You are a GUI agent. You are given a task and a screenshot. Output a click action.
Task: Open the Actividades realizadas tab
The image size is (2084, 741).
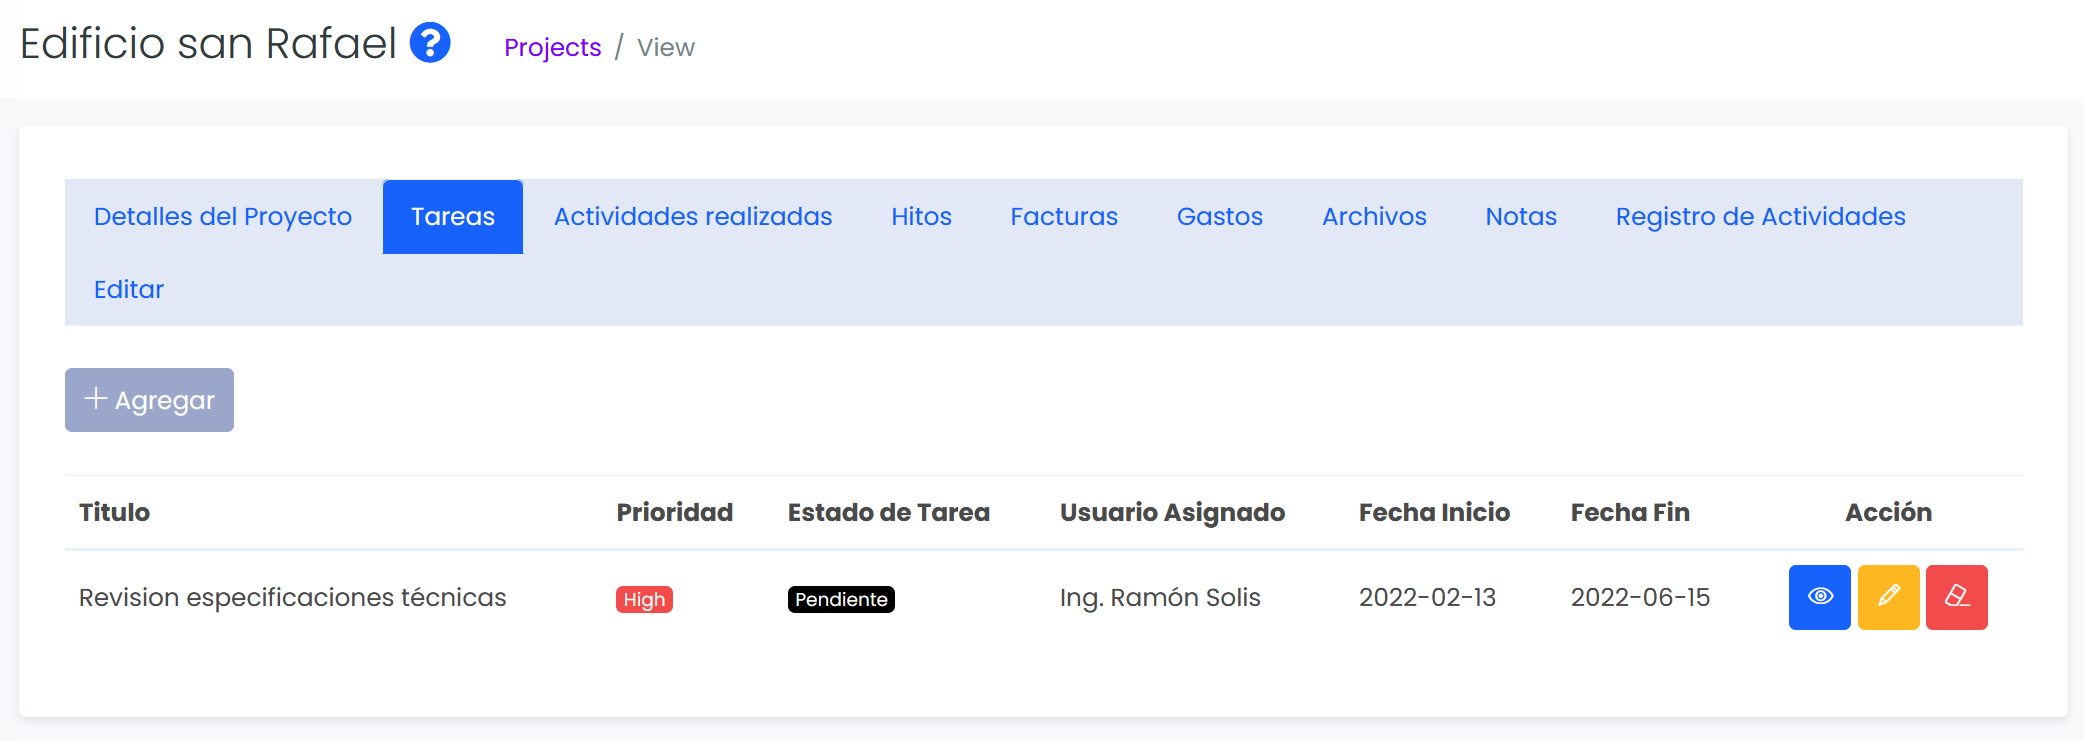click(x=693, y=217)
